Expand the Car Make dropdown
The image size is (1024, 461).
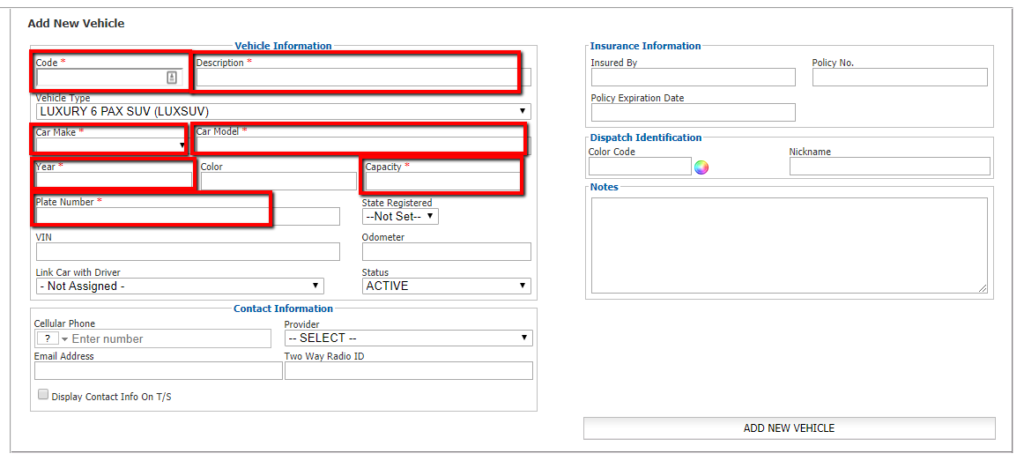112,145
